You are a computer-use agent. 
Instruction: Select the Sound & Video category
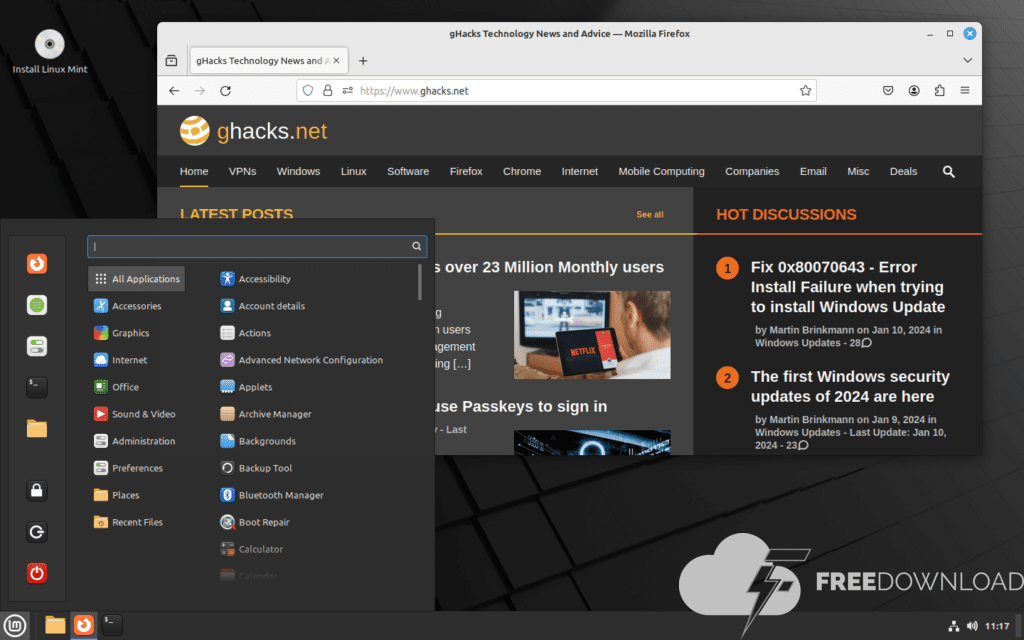[143, 414]
